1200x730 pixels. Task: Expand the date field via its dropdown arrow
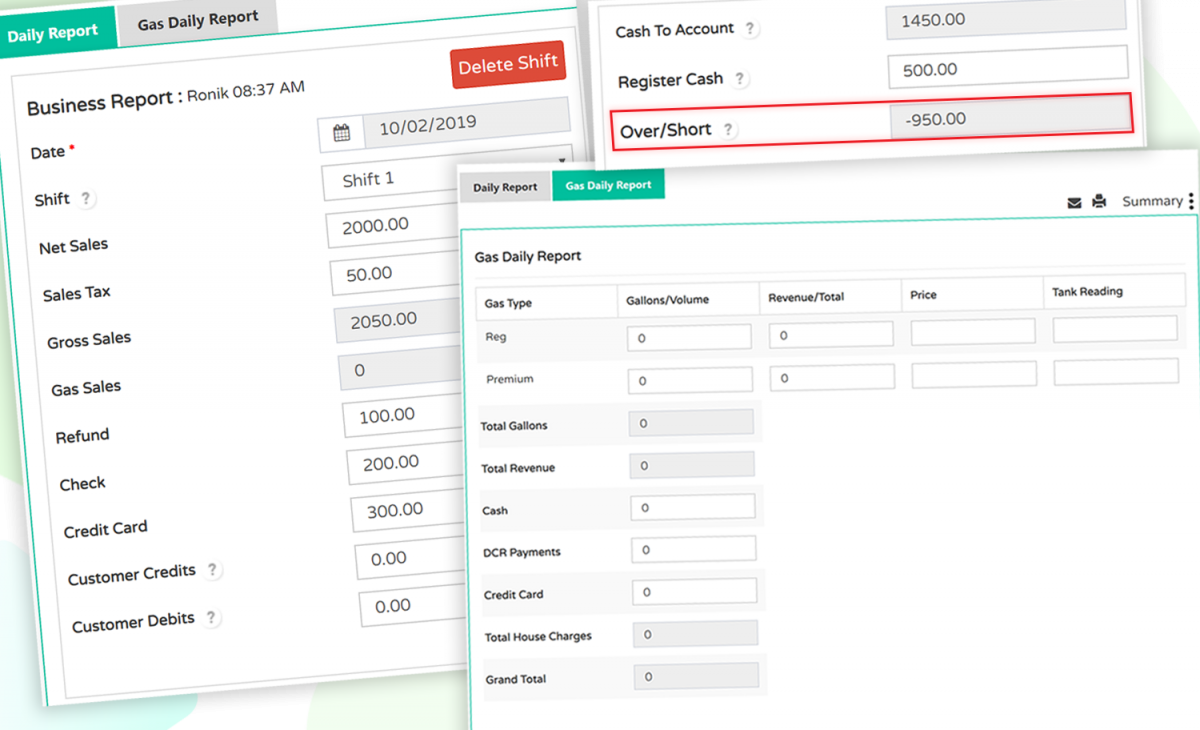coord(561,160)
